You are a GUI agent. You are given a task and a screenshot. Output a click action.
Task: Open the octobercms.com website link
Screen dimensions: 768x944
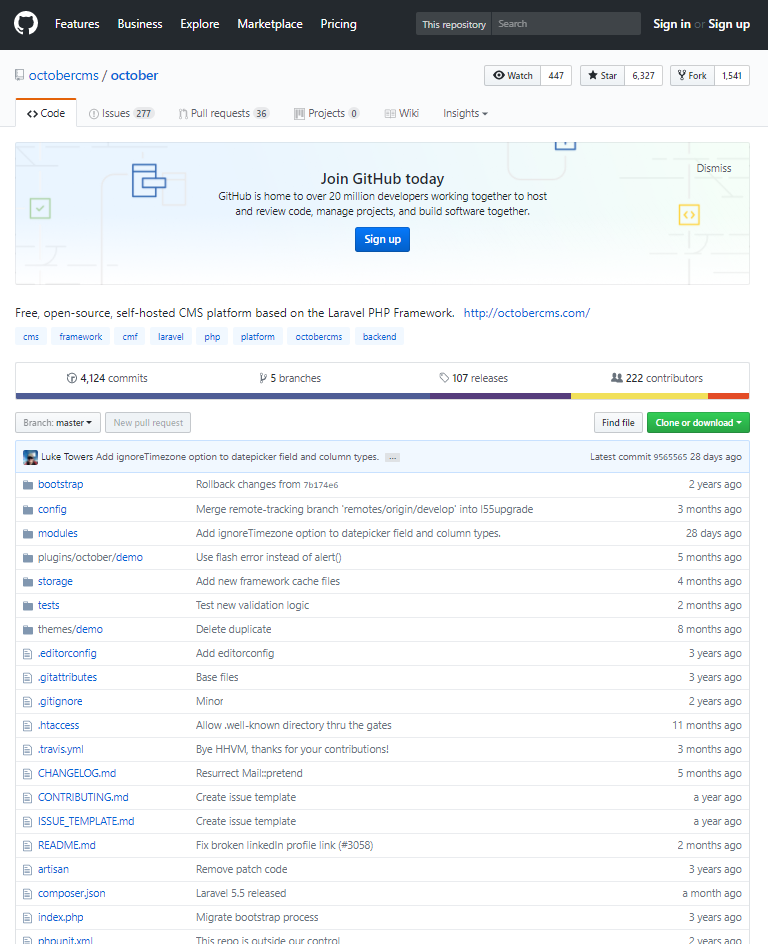point(527,313)
